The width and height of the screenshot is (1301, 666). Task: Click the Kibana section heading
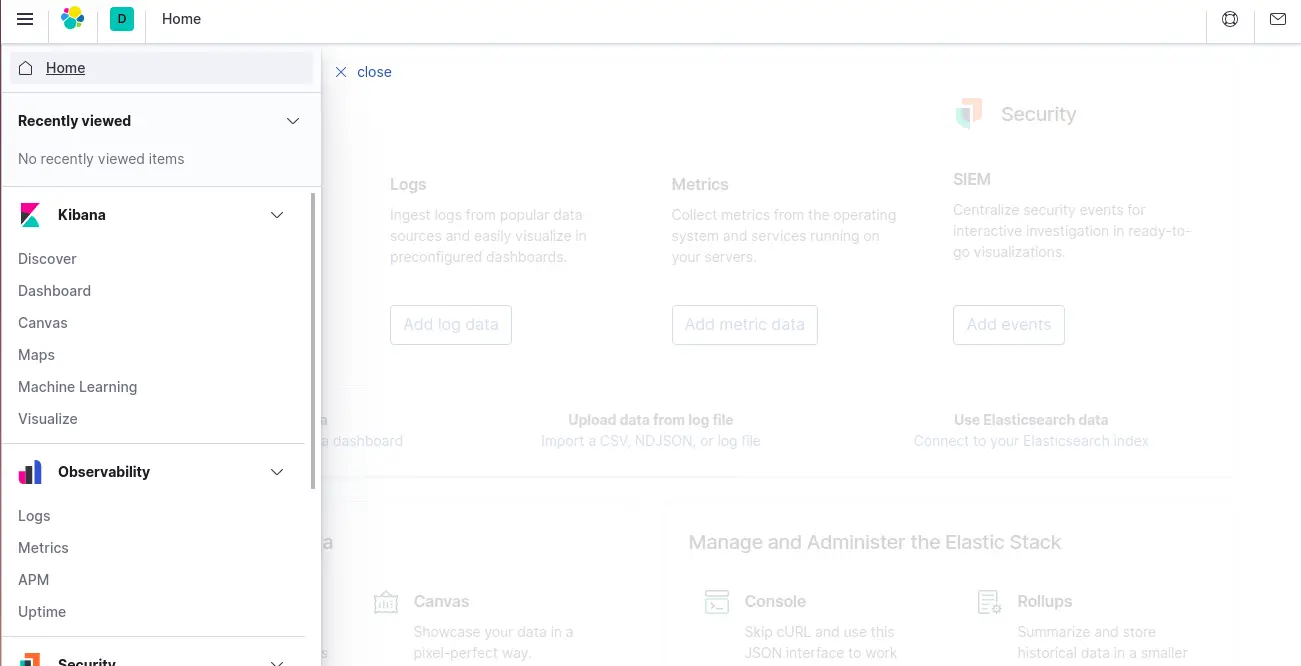[82, 215]
